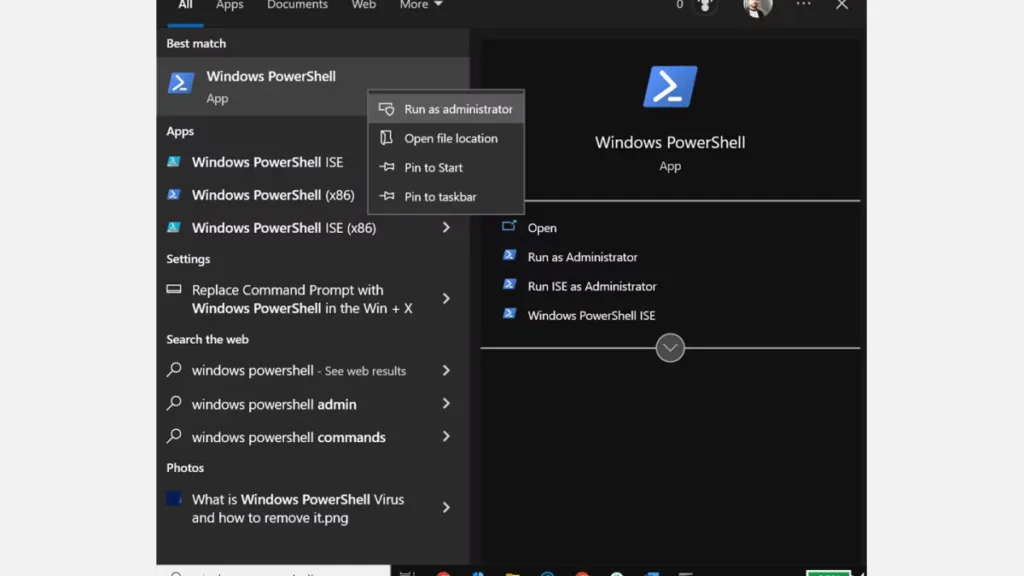
Task: Choose Run as administrator in context menu
Action: pos(446,109)
